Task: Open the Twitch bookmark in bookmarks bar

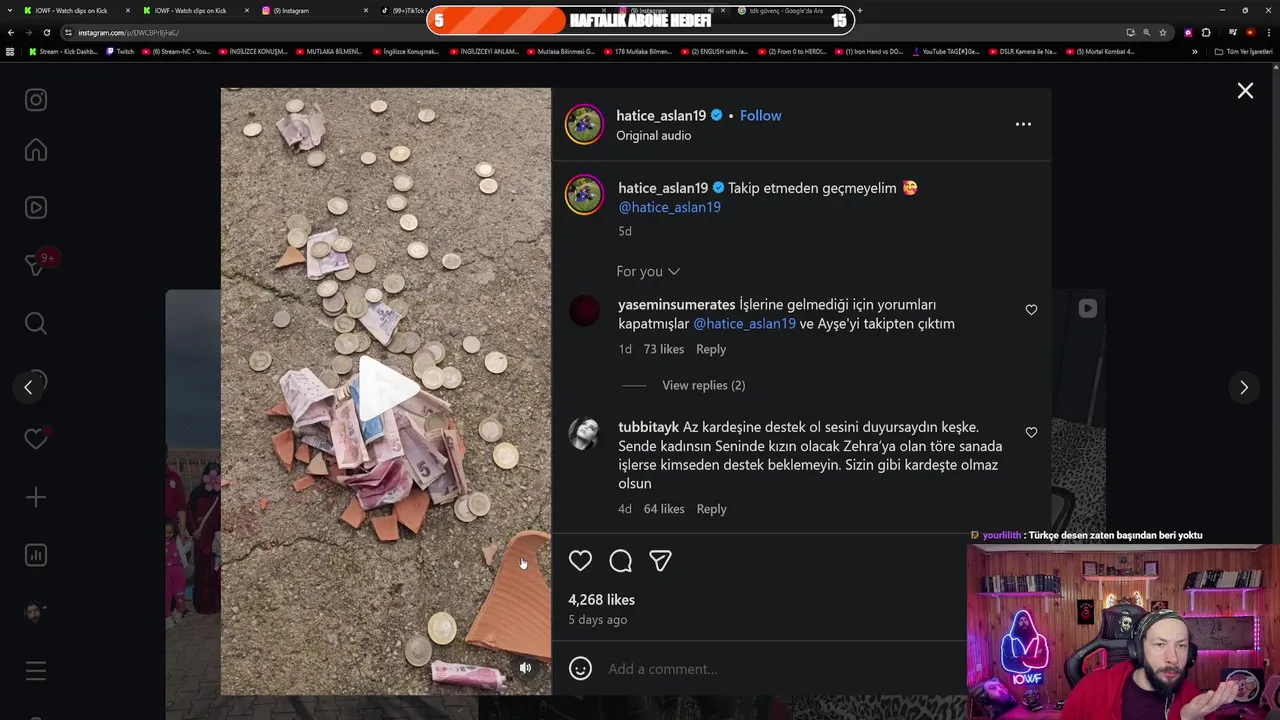Action: coord(119,51)
